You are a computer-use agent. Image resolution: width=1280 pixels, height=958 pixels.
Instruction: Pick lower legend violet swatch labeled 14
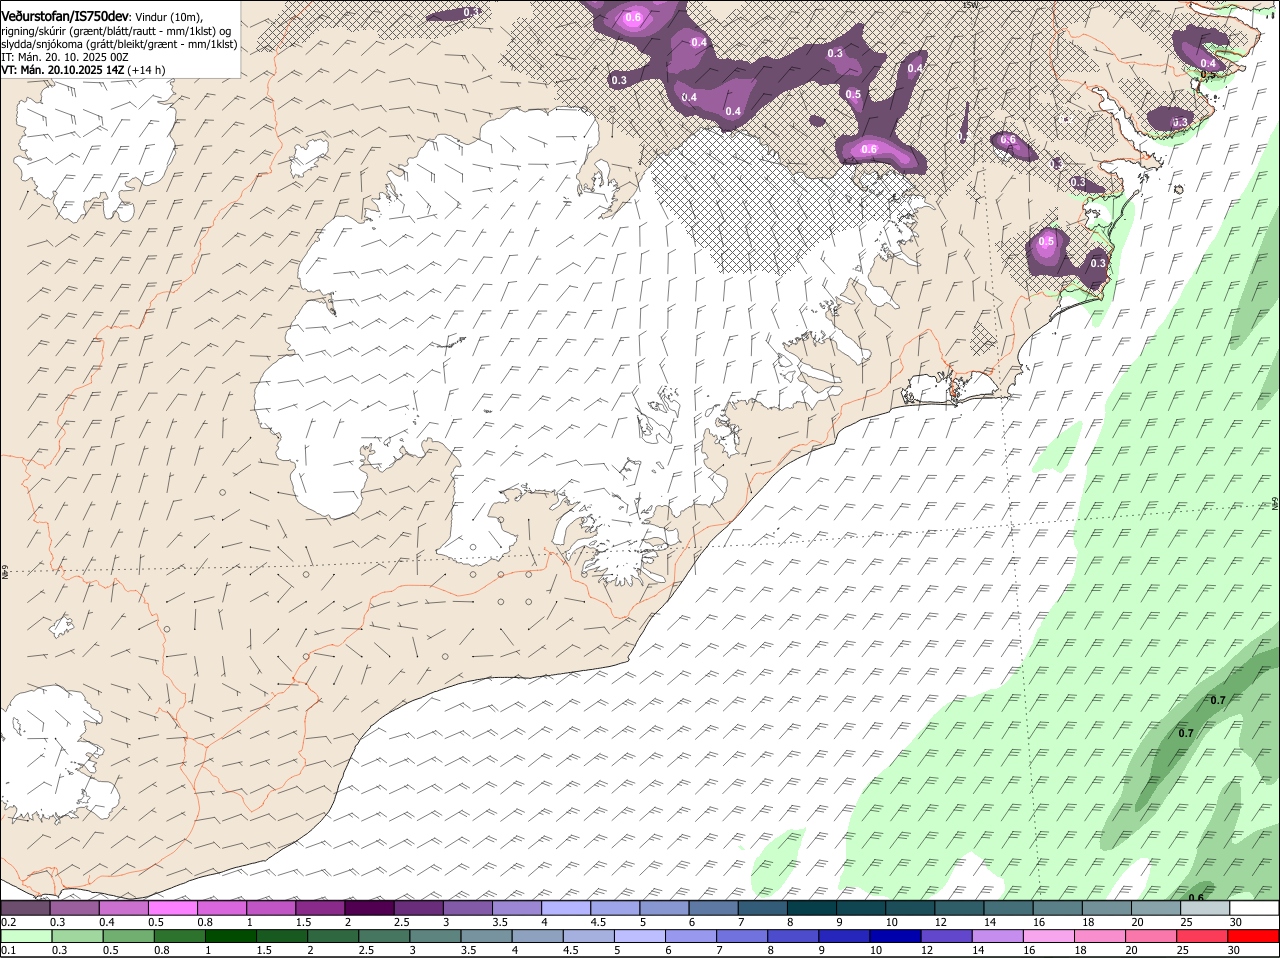click(999, 936)
